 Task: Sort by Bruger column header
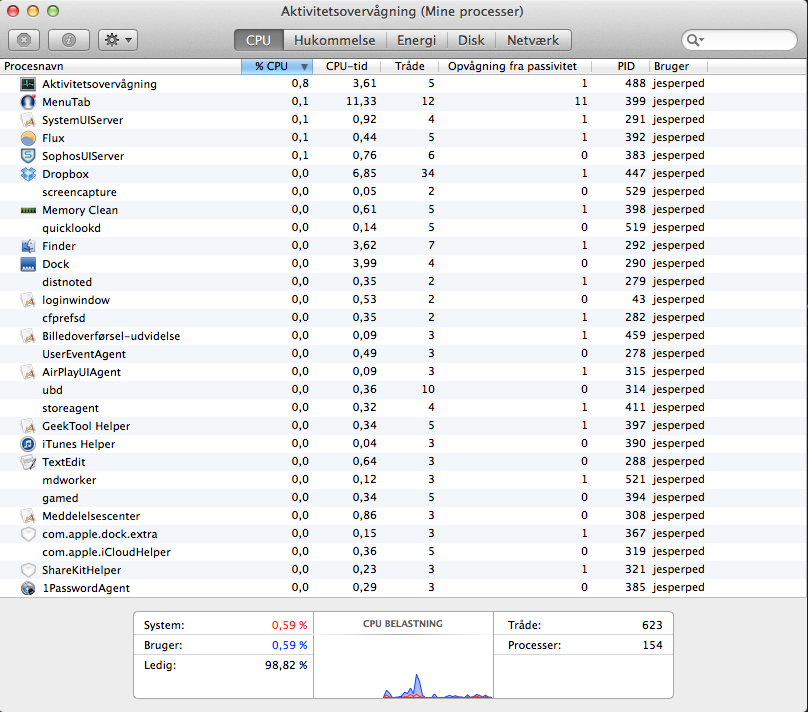point(678,66)
